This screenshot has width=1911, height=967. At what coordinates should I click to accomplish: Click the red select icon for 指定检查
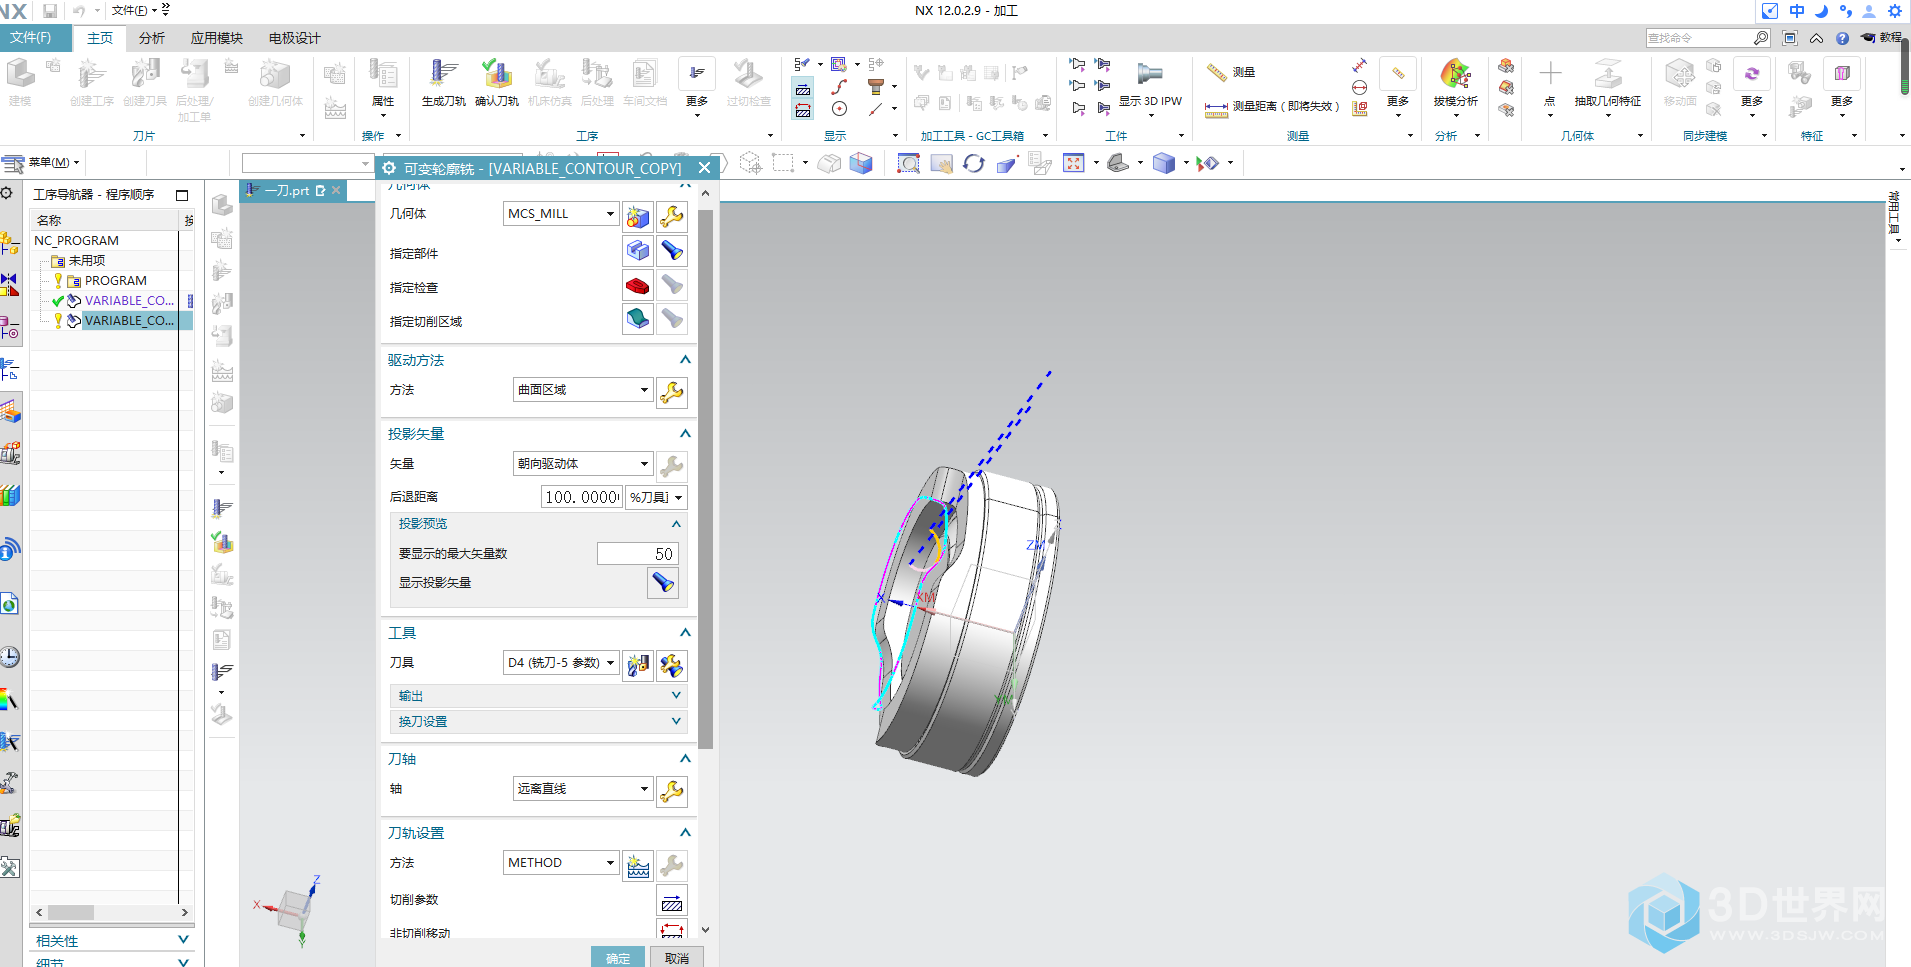tap(638, 286)
